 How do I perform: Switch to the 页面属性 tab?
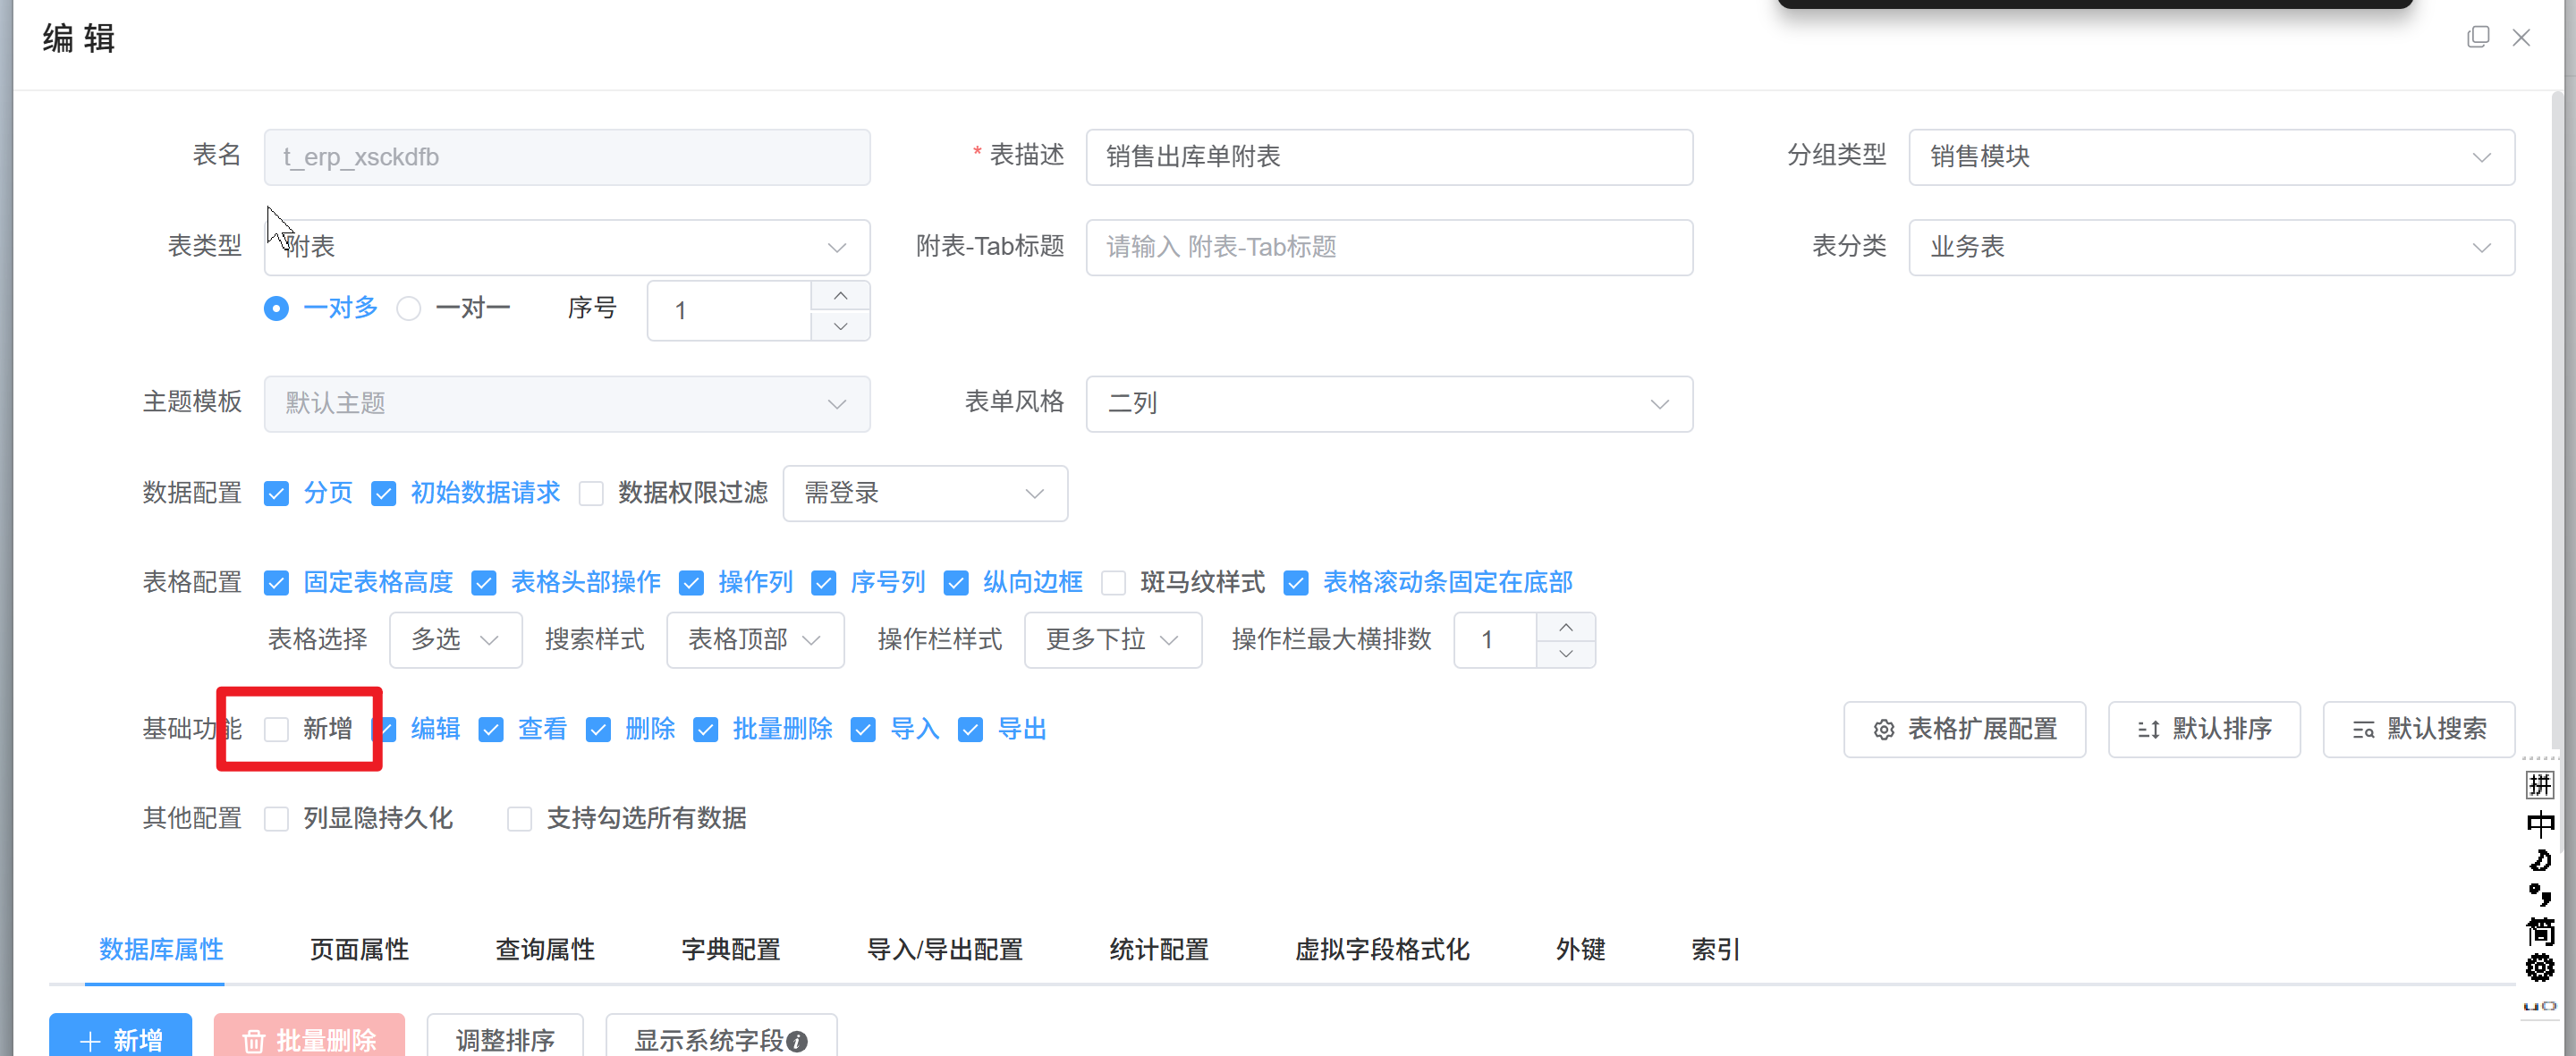[359, 948]
